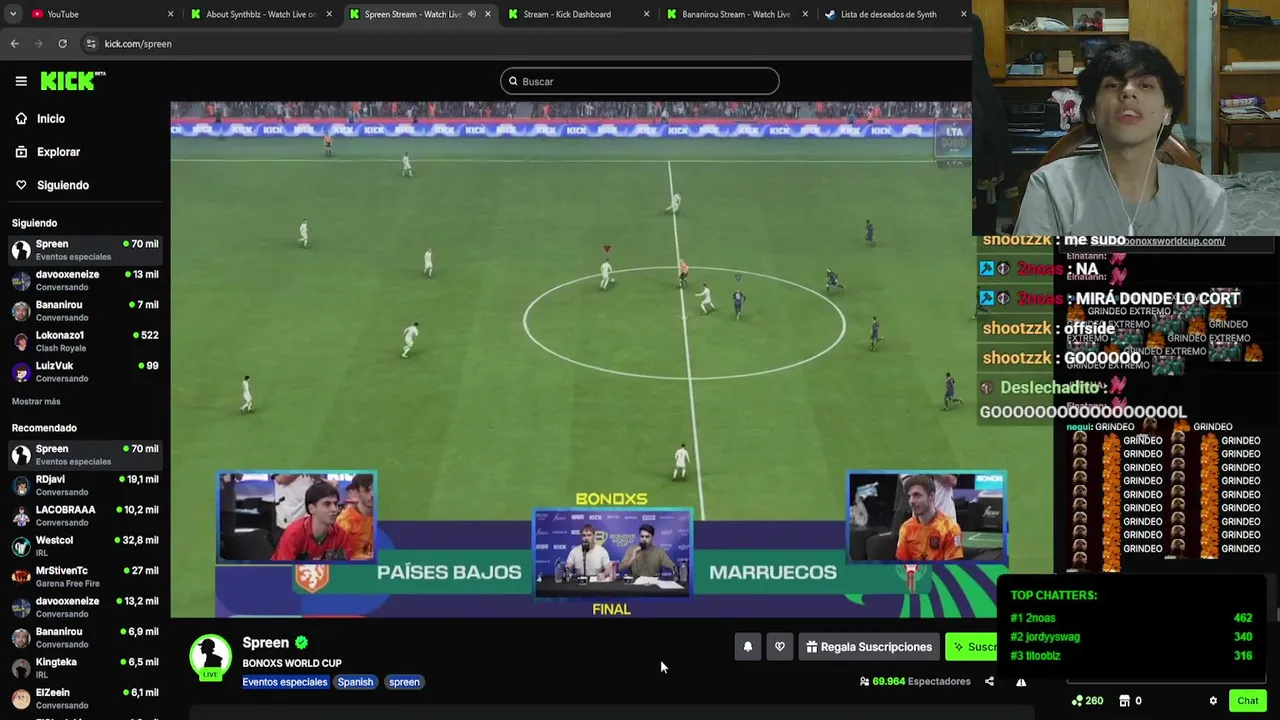Click Spreen's verified badge icon
The height and width of the screenshot is (720, 1280).
pyautogui.click(x=301, y=643)
